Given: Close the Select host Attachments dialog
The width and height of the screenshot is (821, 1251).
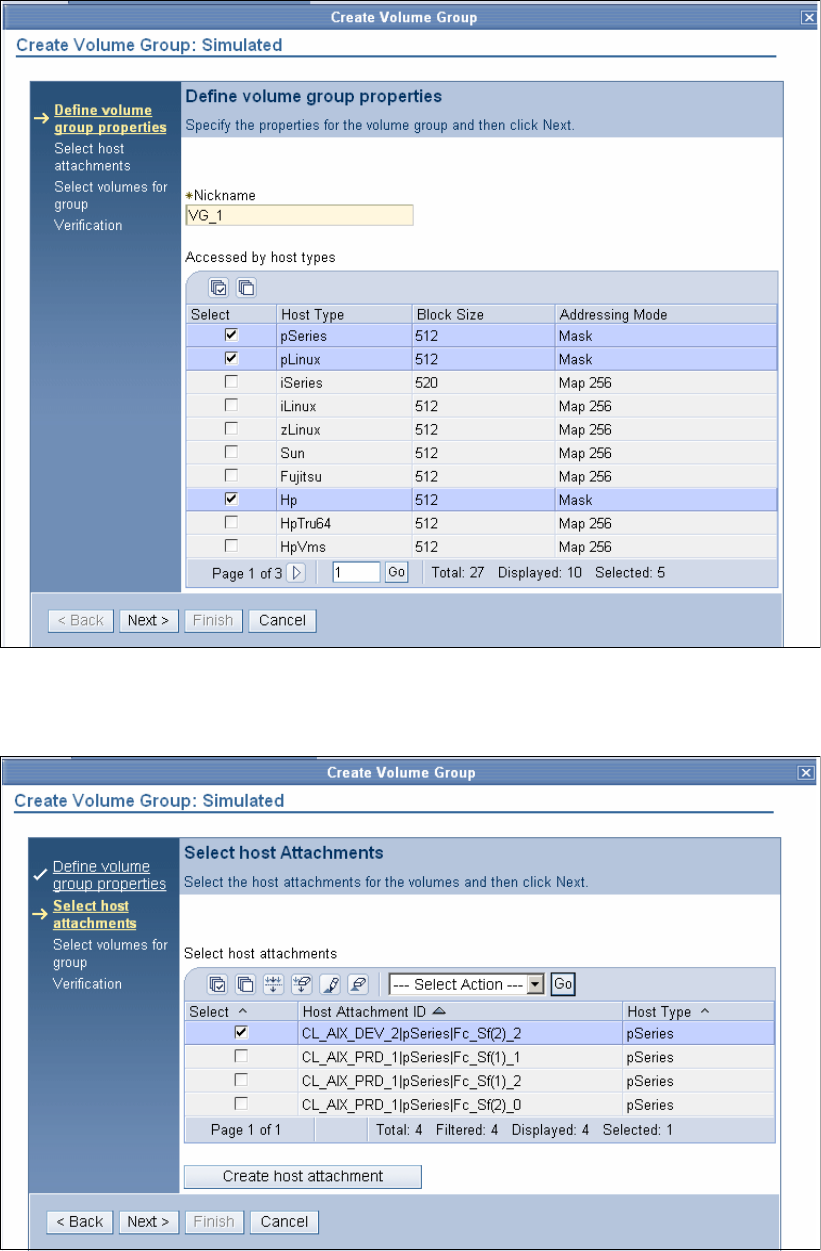Looking at the screenshot, I should tap(806, 772).
